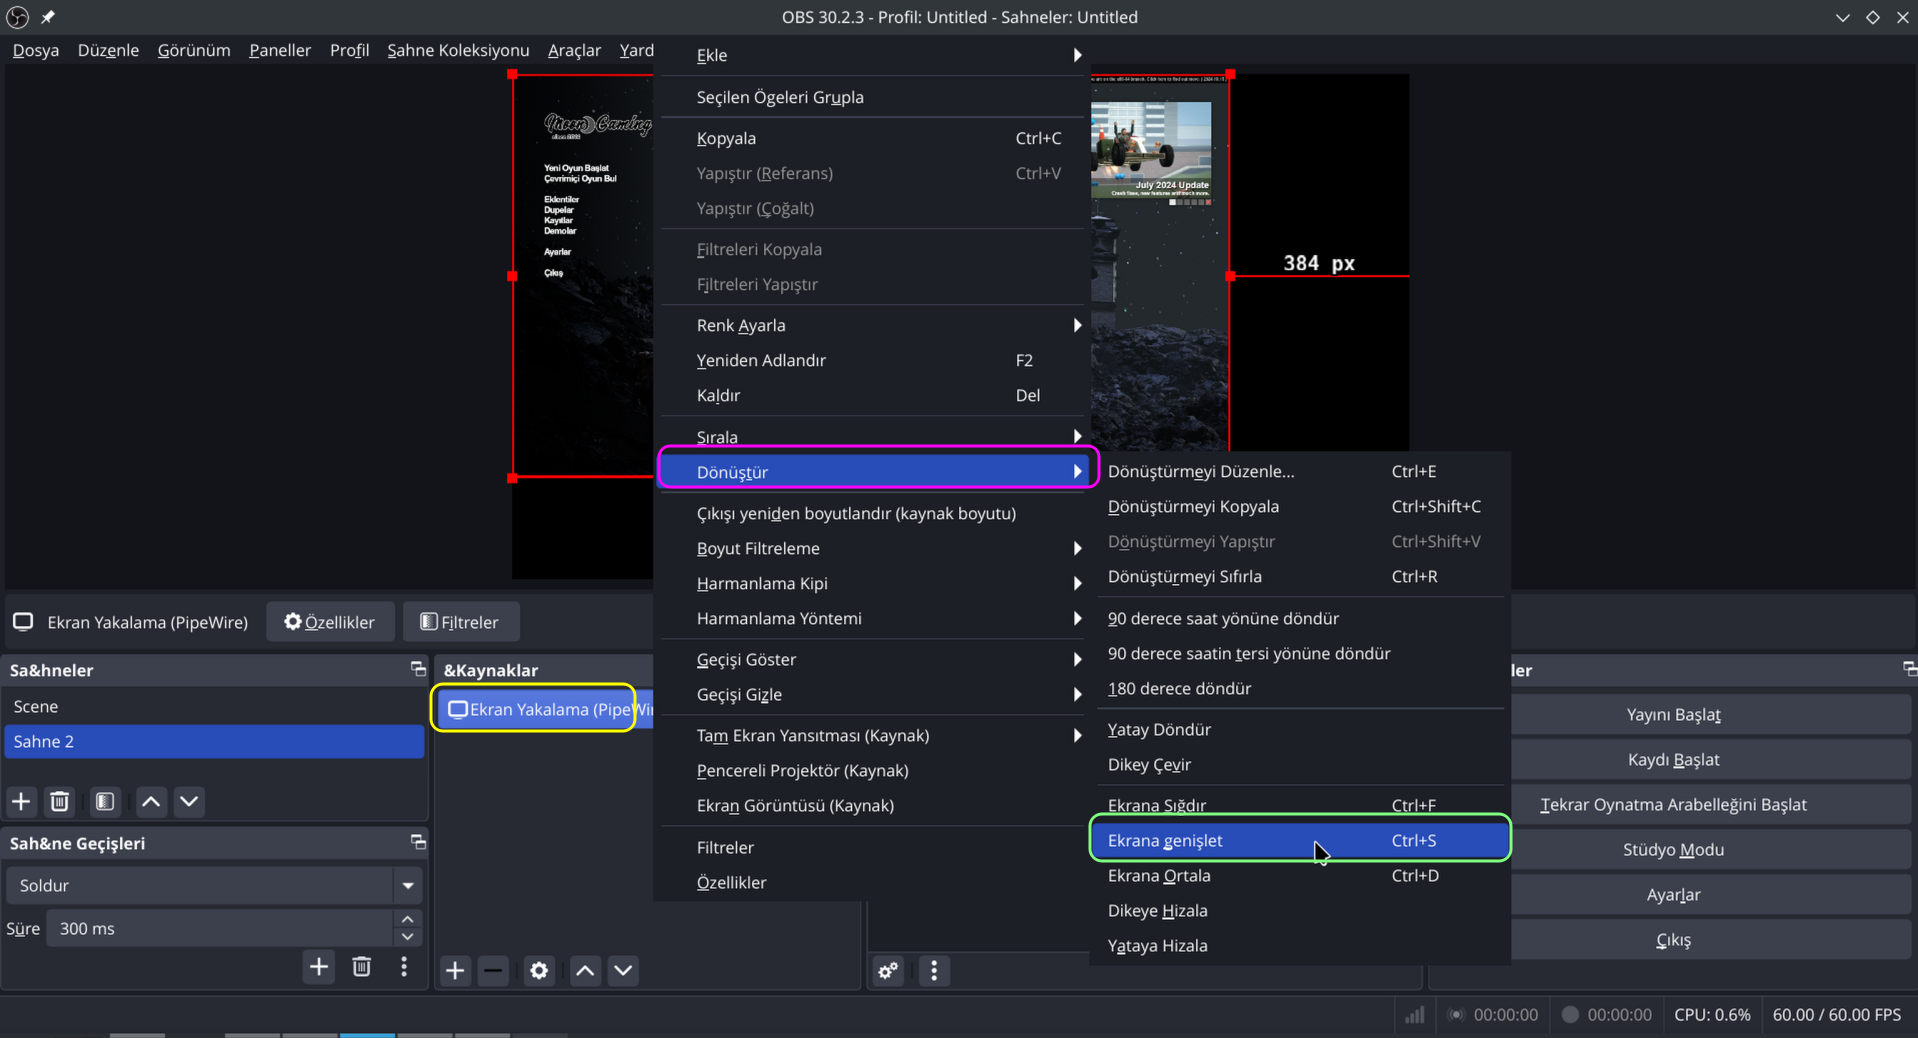Open the Dosya menu

click(35, 50)
